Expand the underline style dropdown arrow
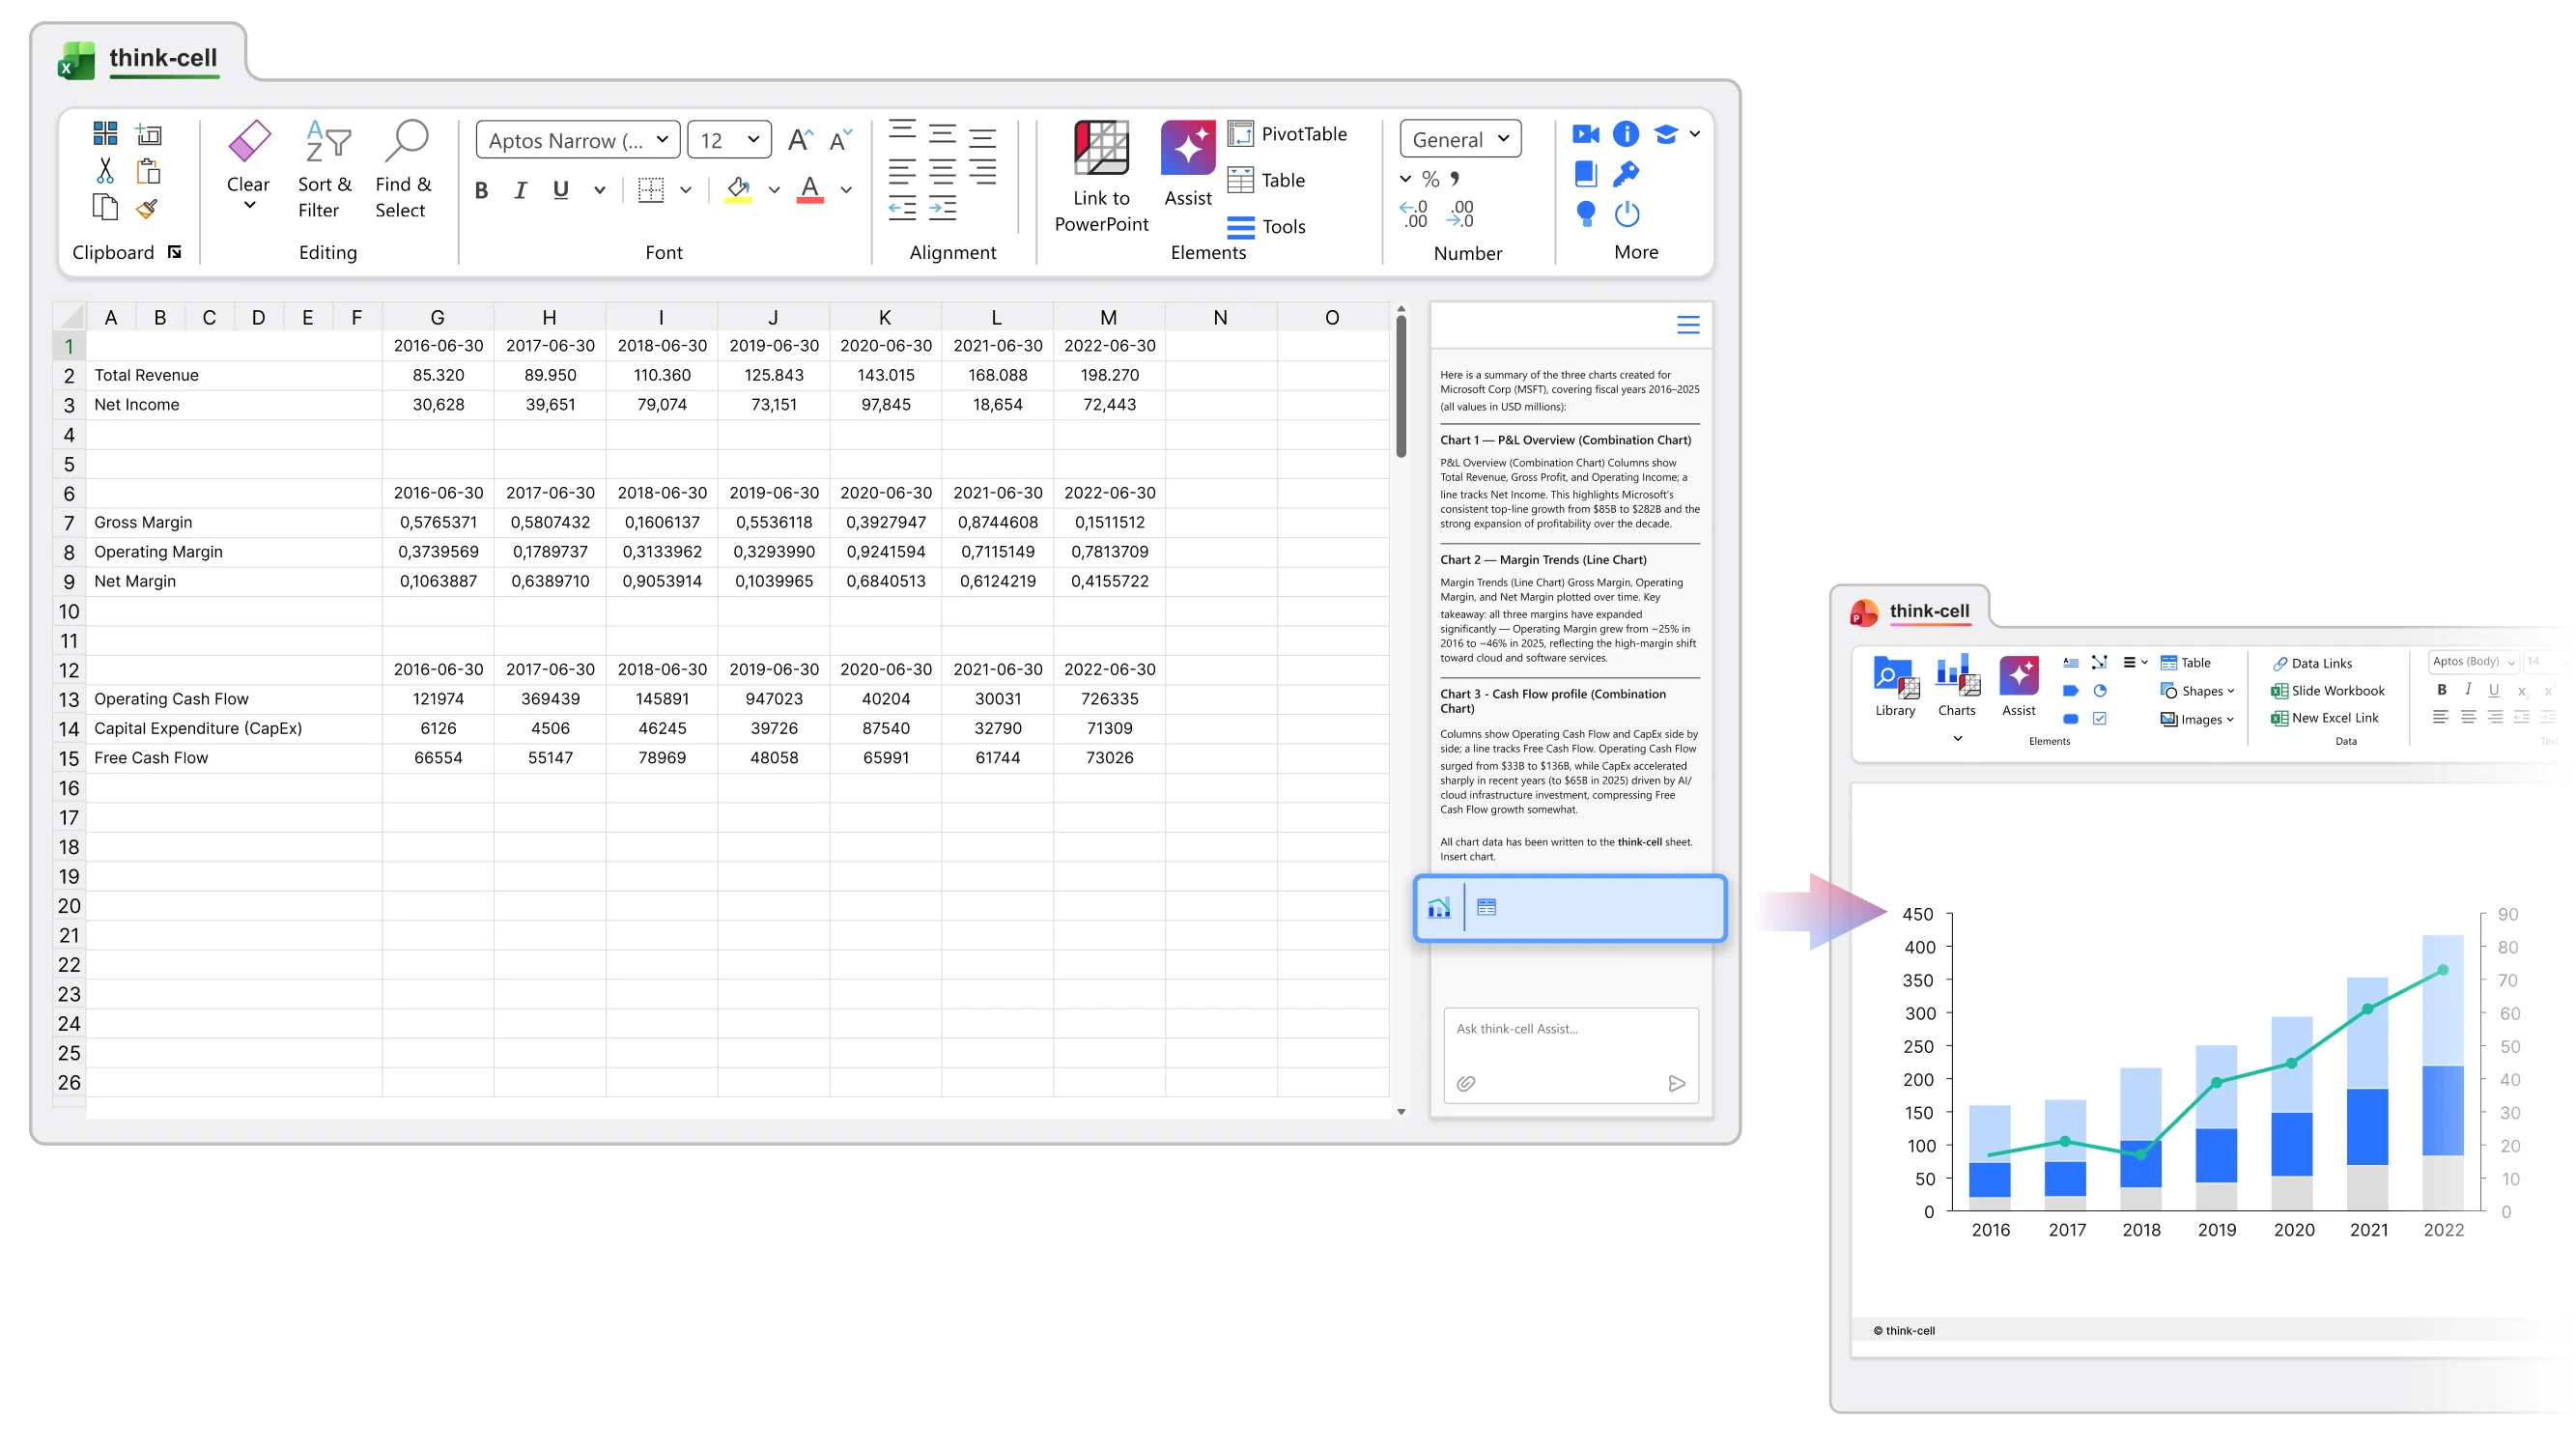 point(599,190)
